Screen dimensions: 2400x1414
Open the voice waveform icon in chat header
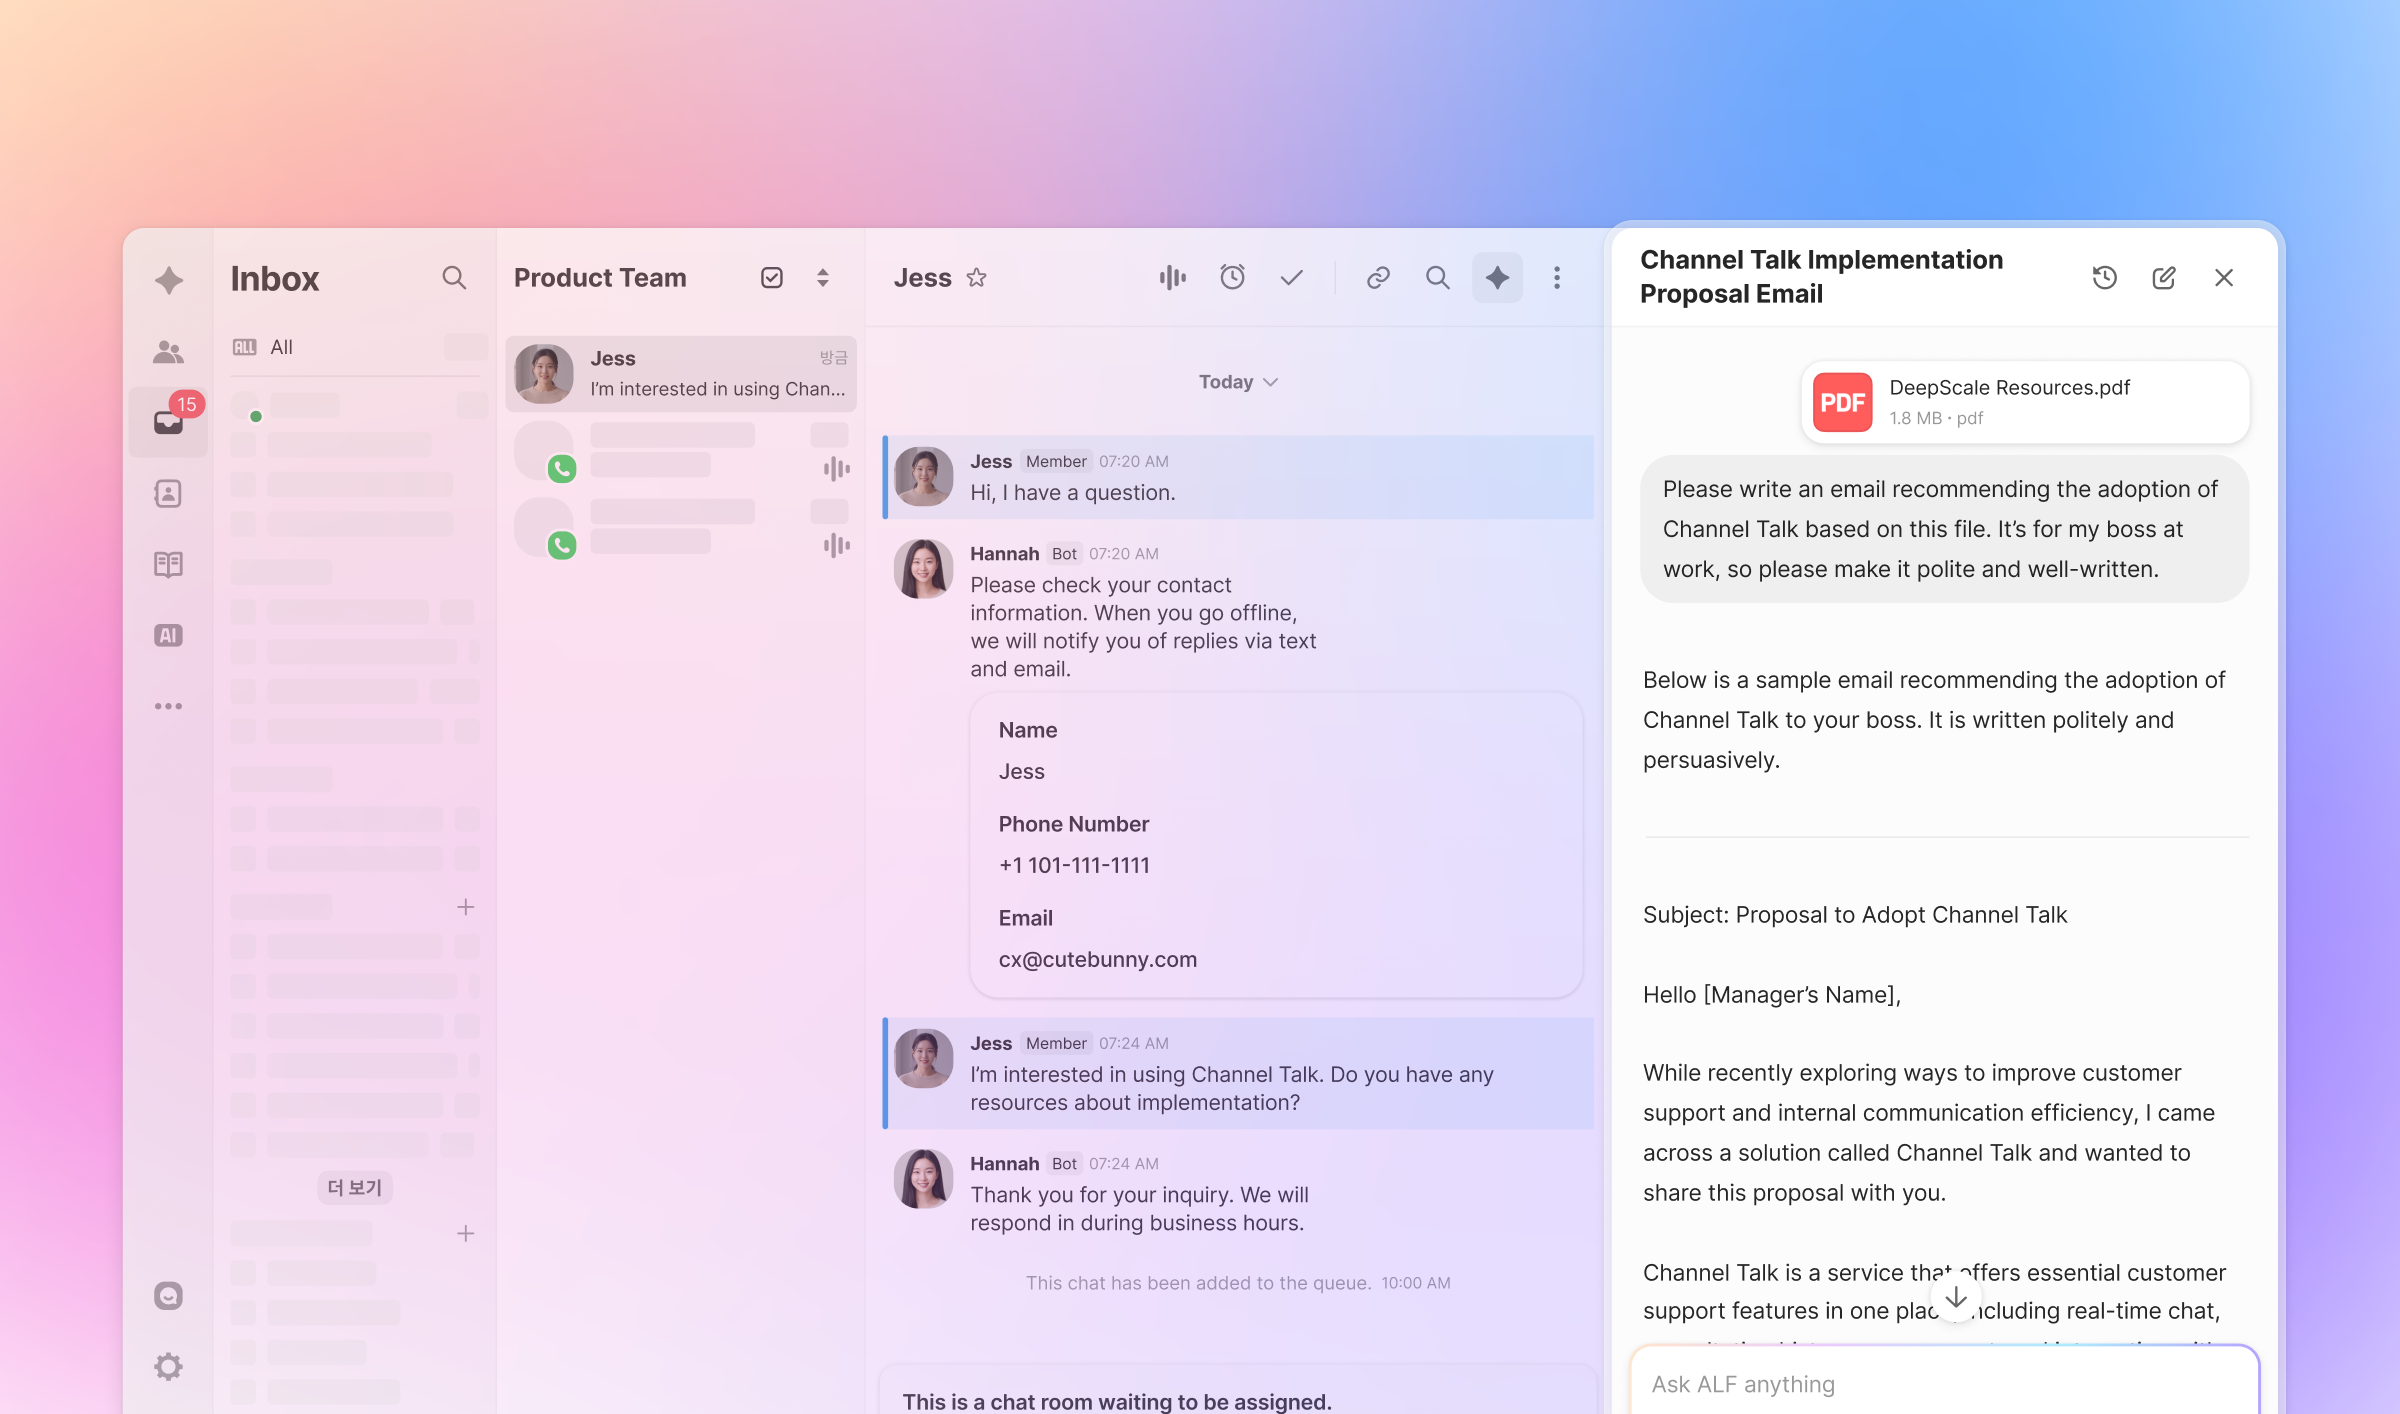(x=1172, y=278)
